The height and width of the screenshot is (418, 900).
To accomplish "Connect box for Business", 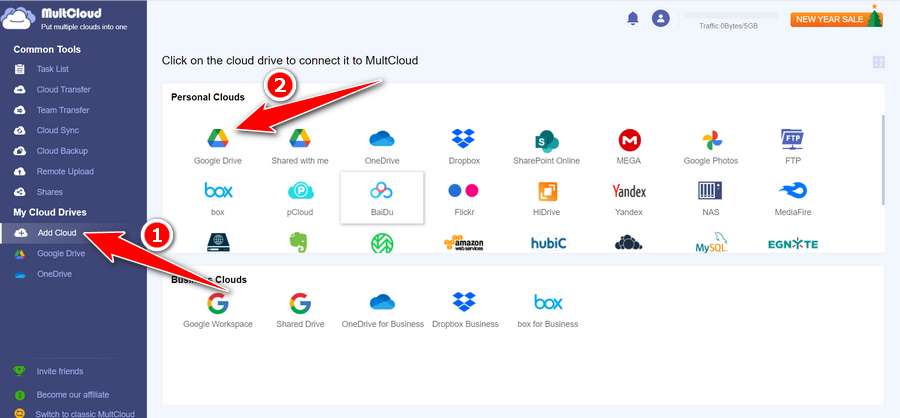I will pos(547,310).
